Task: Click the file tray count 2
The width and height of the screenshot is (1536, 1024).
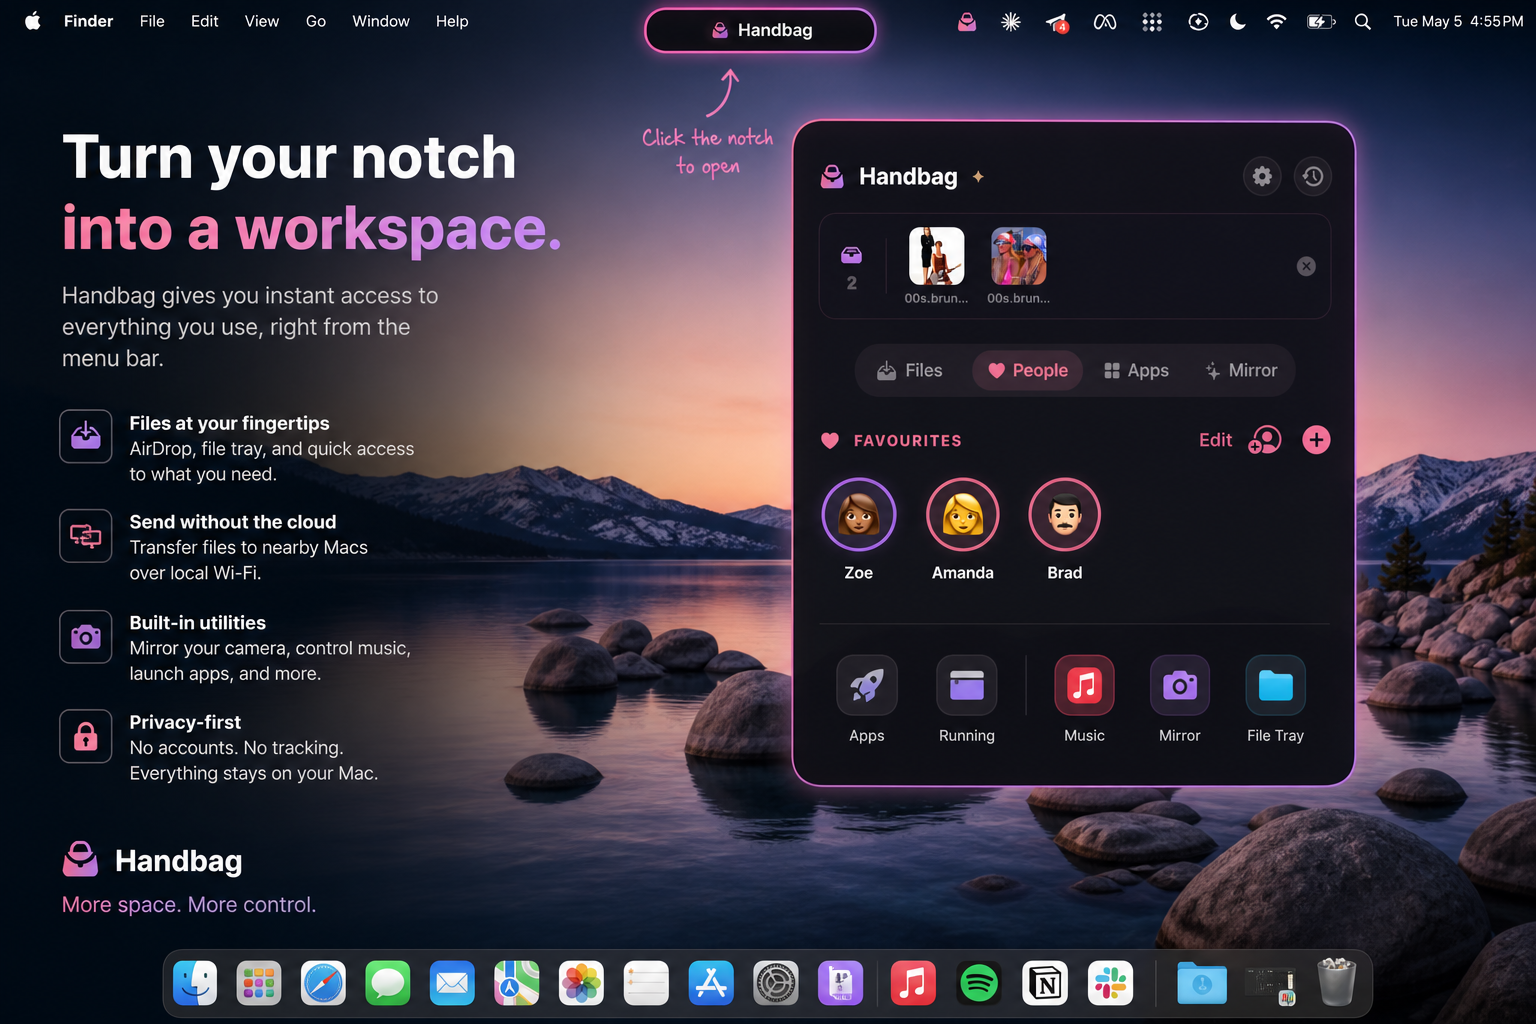Action: [852, 283]
